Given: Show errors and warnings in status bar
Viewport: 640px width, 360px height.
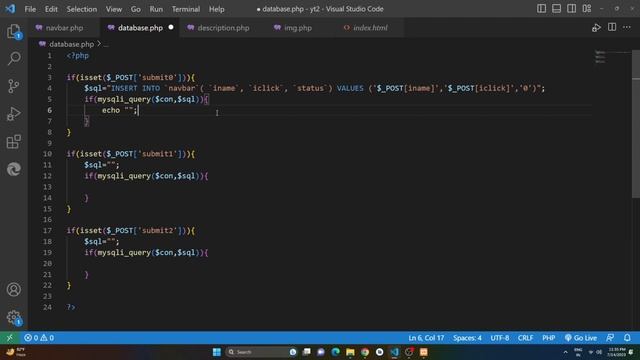Looking at the screenshot, I should pos(39,338).
